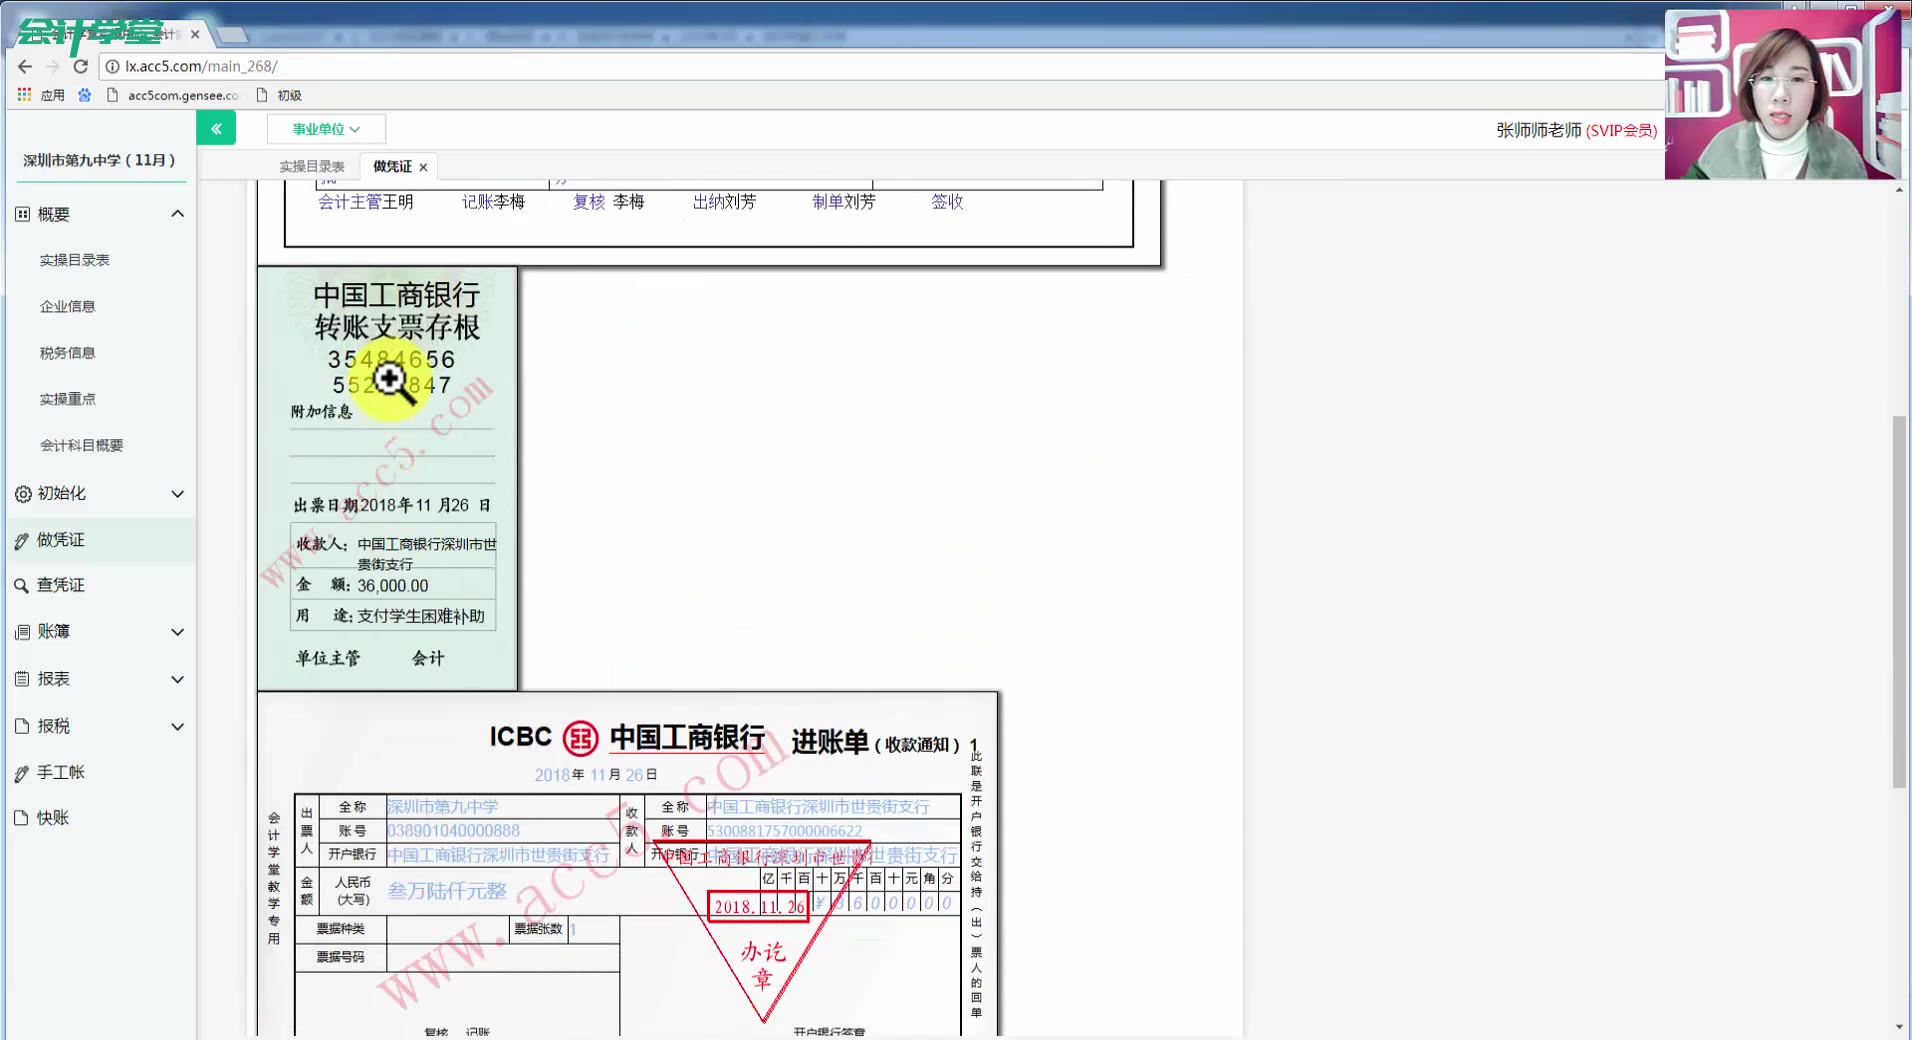Click the 手工帐 pencil icon

pyautogui.click(x=22, y=774)
